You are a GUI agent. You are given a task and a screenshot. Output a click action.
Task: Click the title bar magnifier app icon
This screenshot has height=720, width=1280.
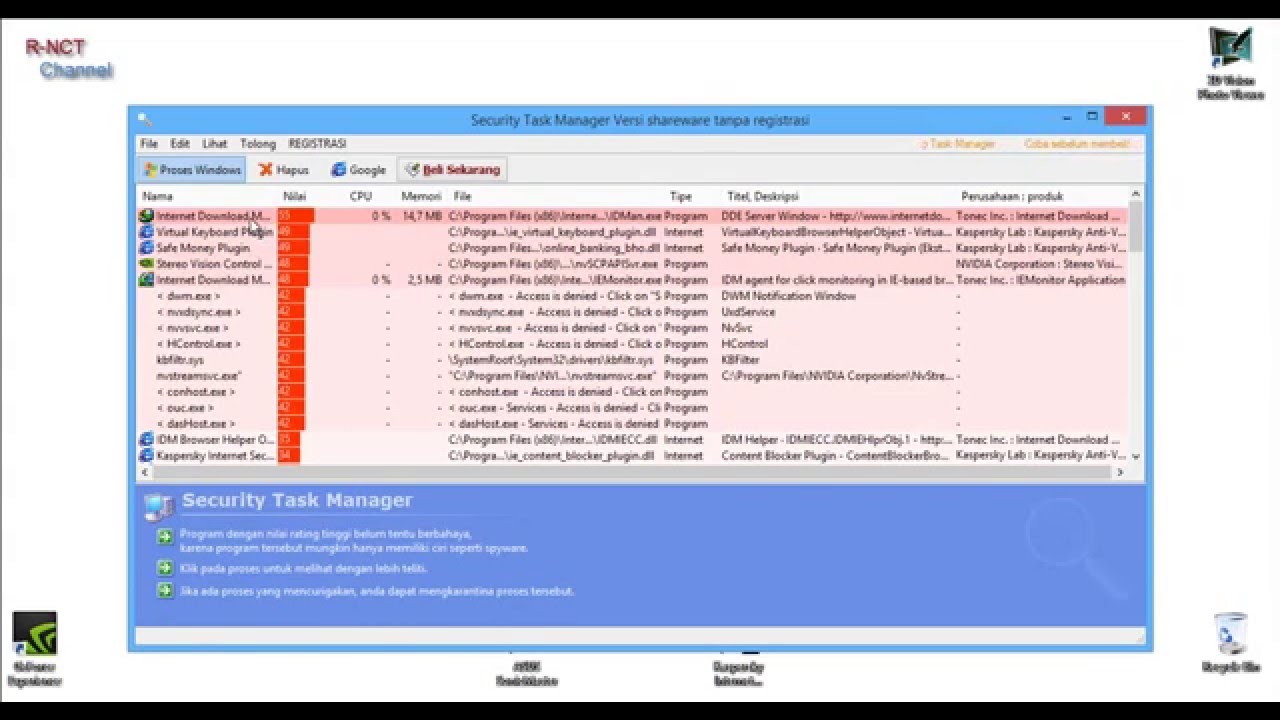coord(144,119)
